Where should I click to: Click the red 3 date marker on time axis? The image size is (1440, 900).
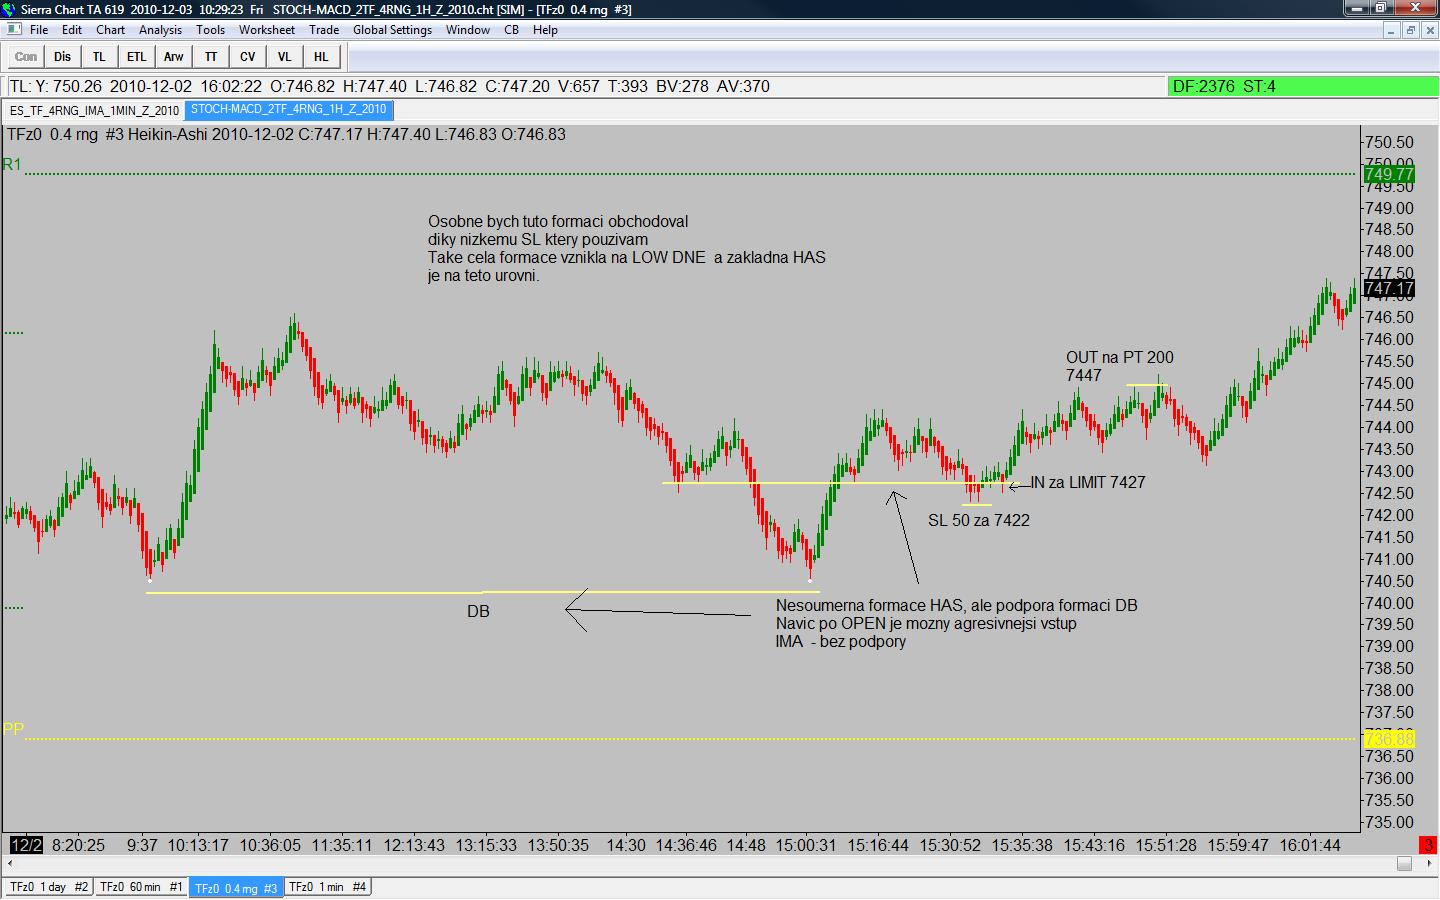1428,845
